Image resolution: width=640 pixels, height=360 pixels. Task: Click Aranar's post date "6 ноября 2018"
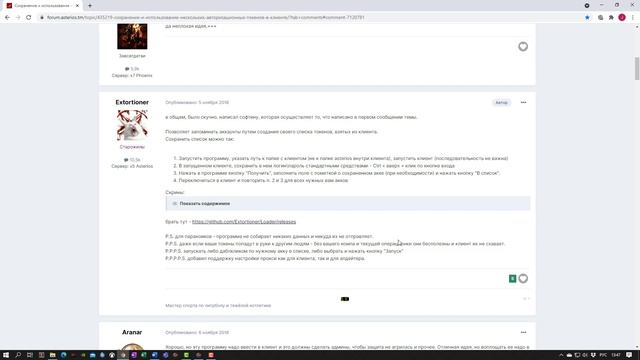point(213,332)
